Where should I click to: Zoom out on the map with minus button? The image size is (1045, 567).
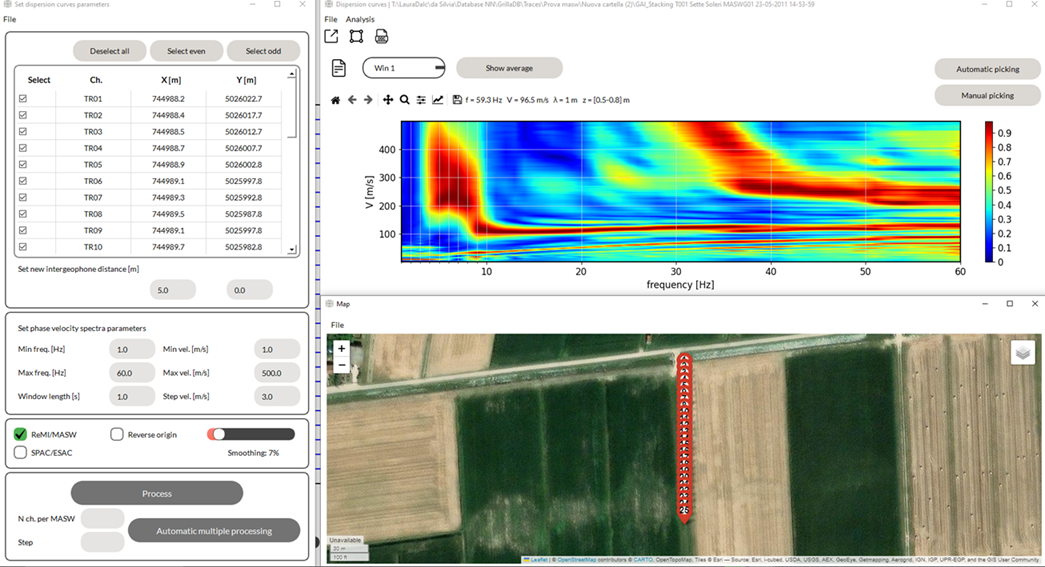point(341,364)
